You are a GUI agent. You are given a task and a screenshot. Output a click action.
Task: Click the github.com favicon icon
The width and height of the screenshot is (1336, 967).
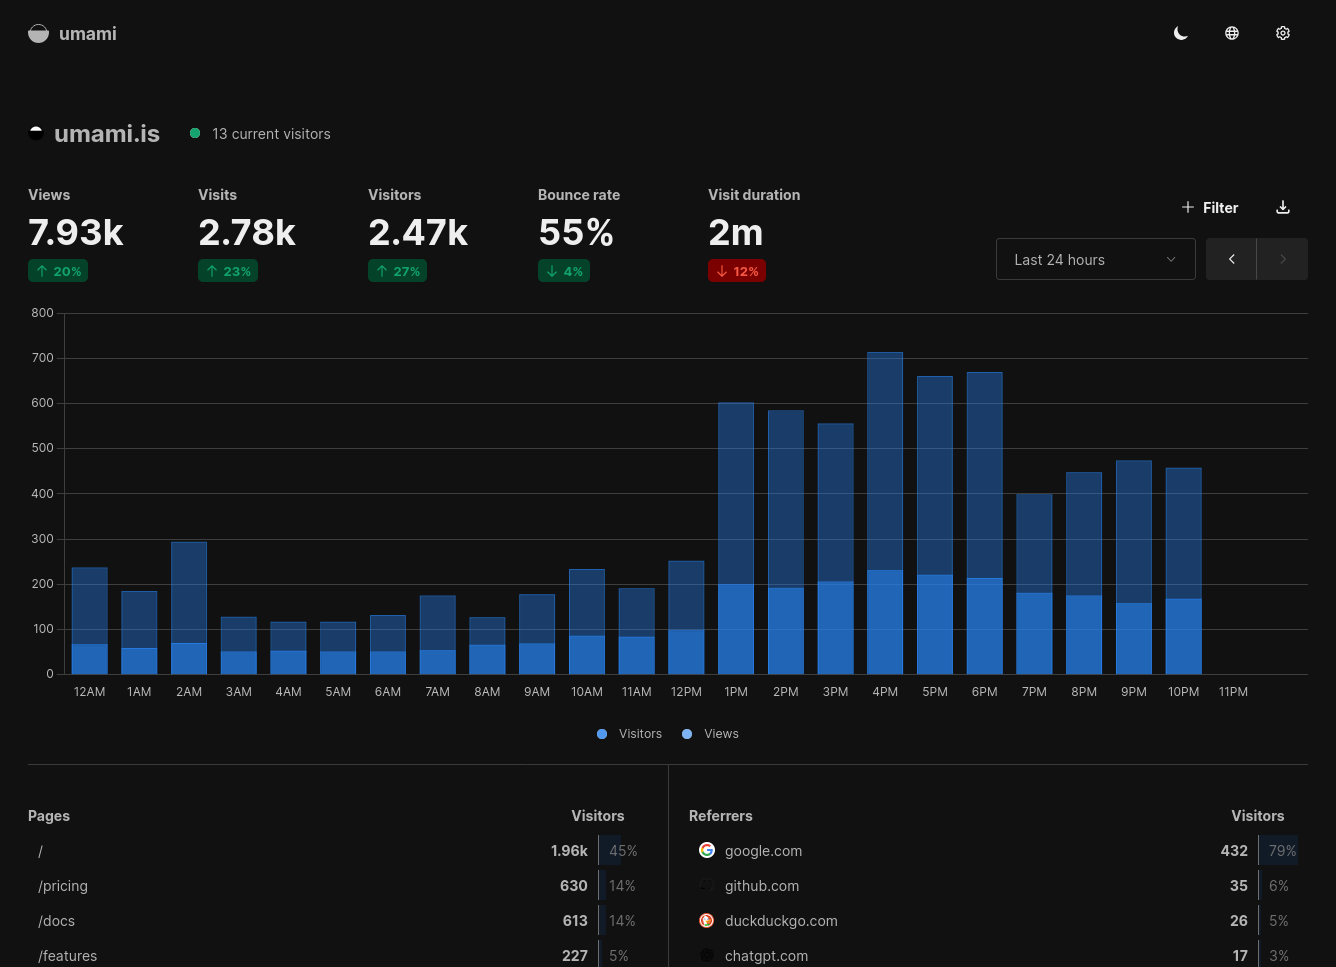707,885
